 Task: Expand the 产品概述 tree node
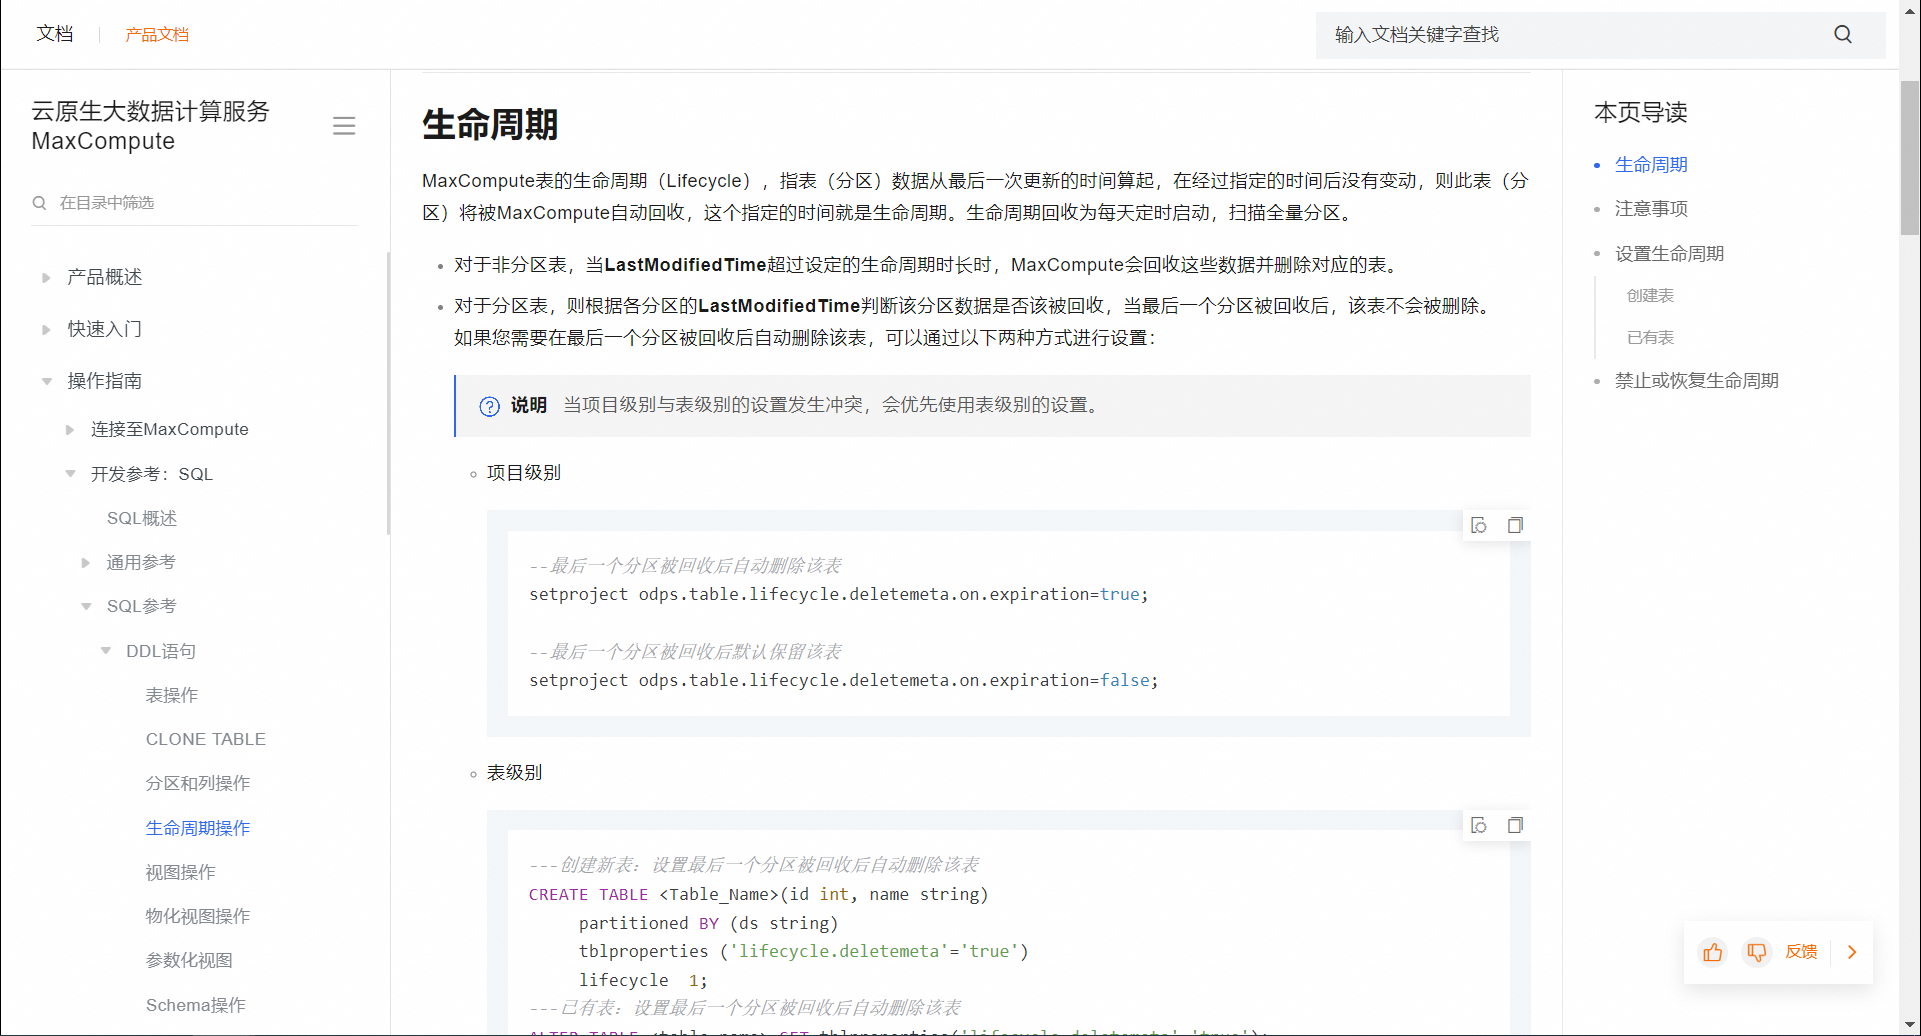pyautogui.click(x=46, y=278)
